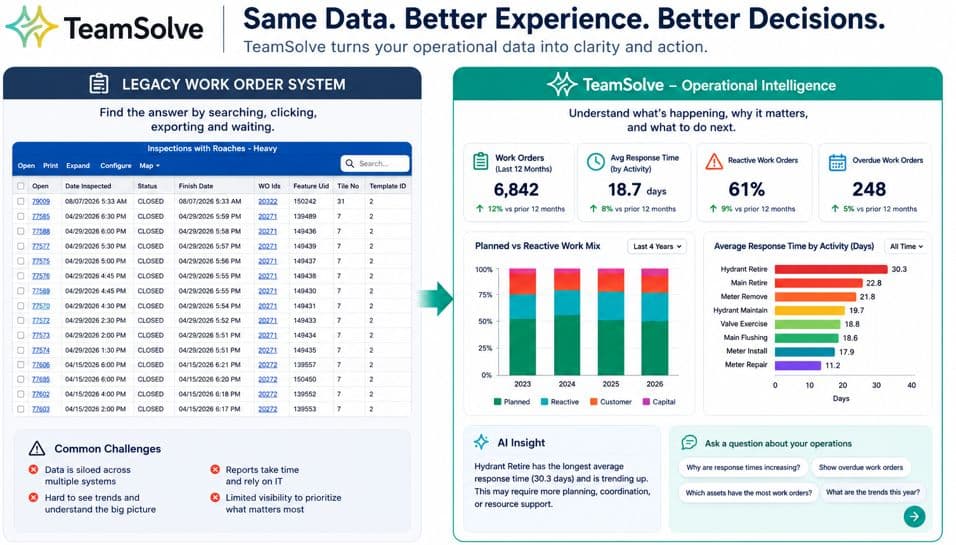Click the Date Inspected column header

[x=88, y=186]
